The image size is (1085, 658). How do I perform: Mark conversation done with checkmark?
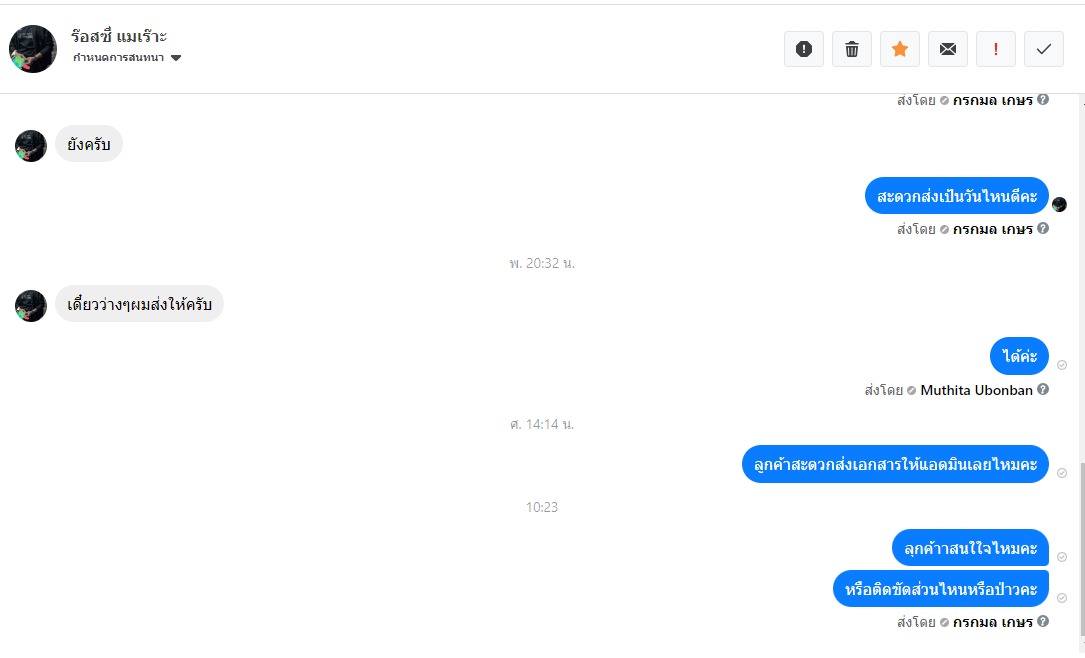click(x=1043, y=49)
